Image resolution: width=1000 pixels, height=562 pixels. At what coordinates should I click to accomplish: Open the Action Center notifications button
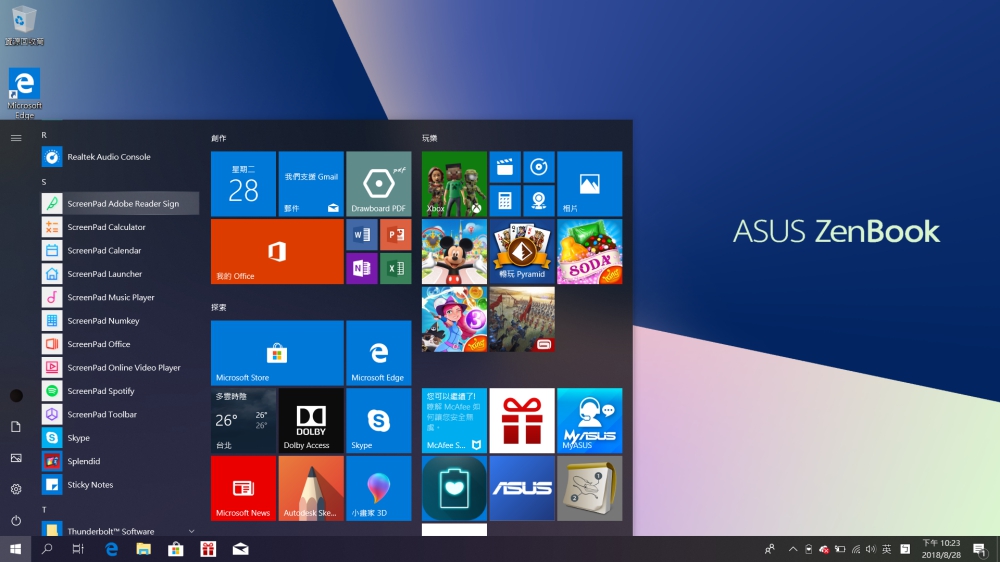[x=979, y=549]
